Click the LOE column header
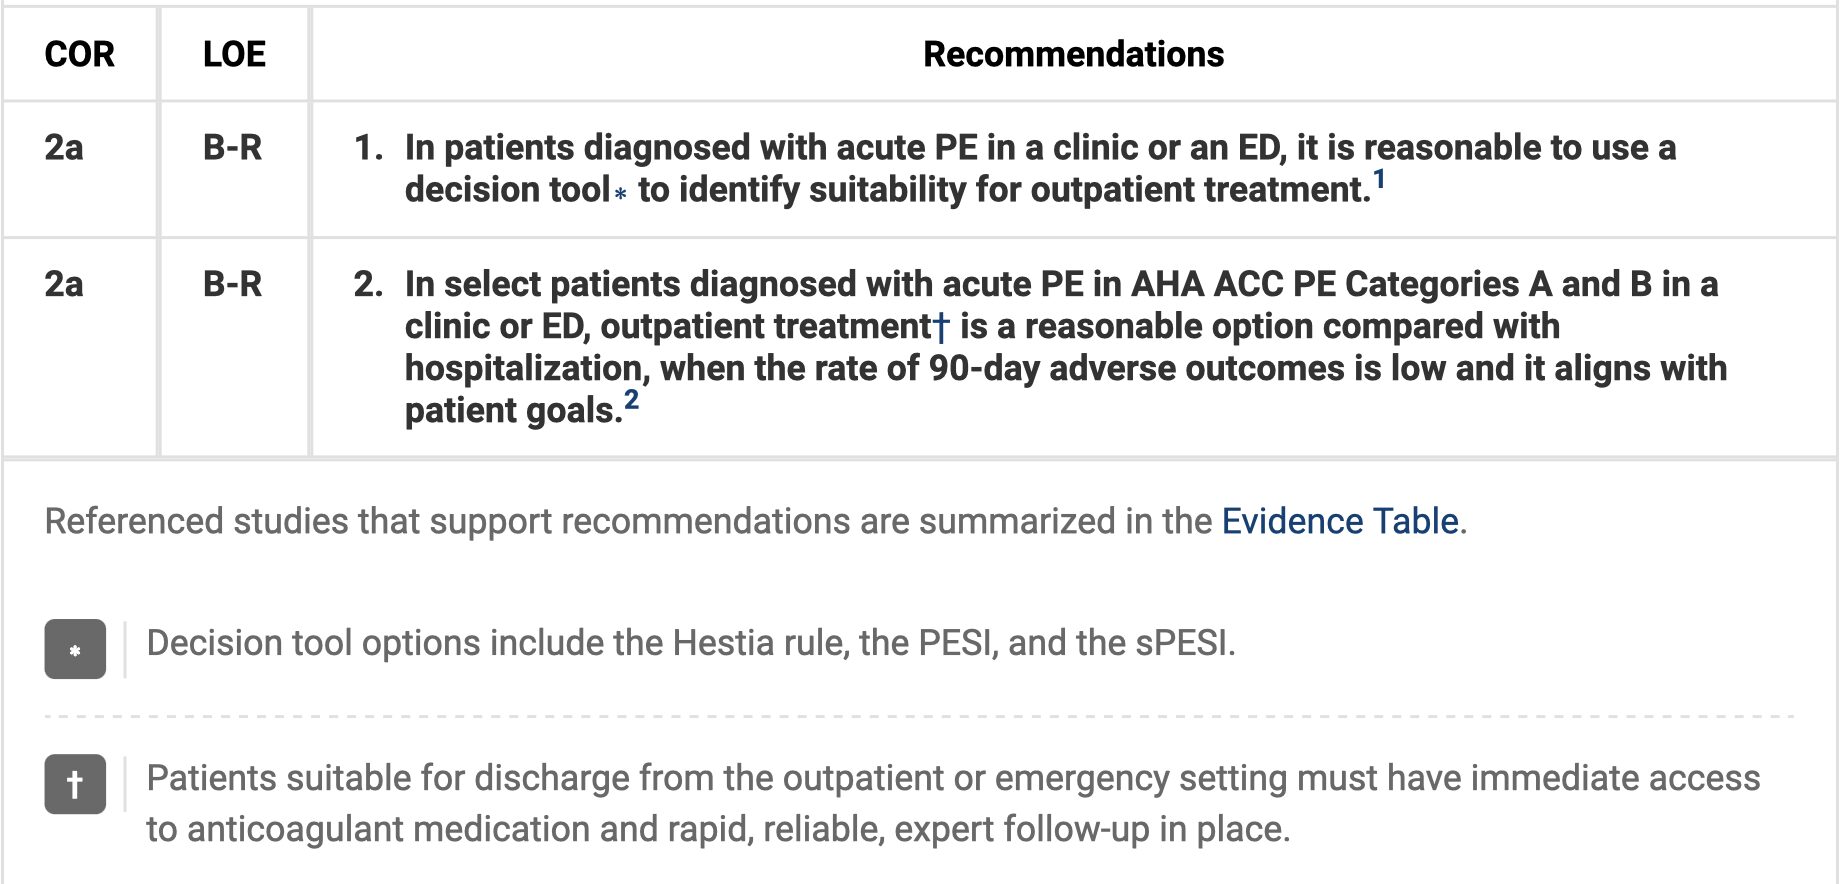1842x884 pixels. click(x=234, y=54)
